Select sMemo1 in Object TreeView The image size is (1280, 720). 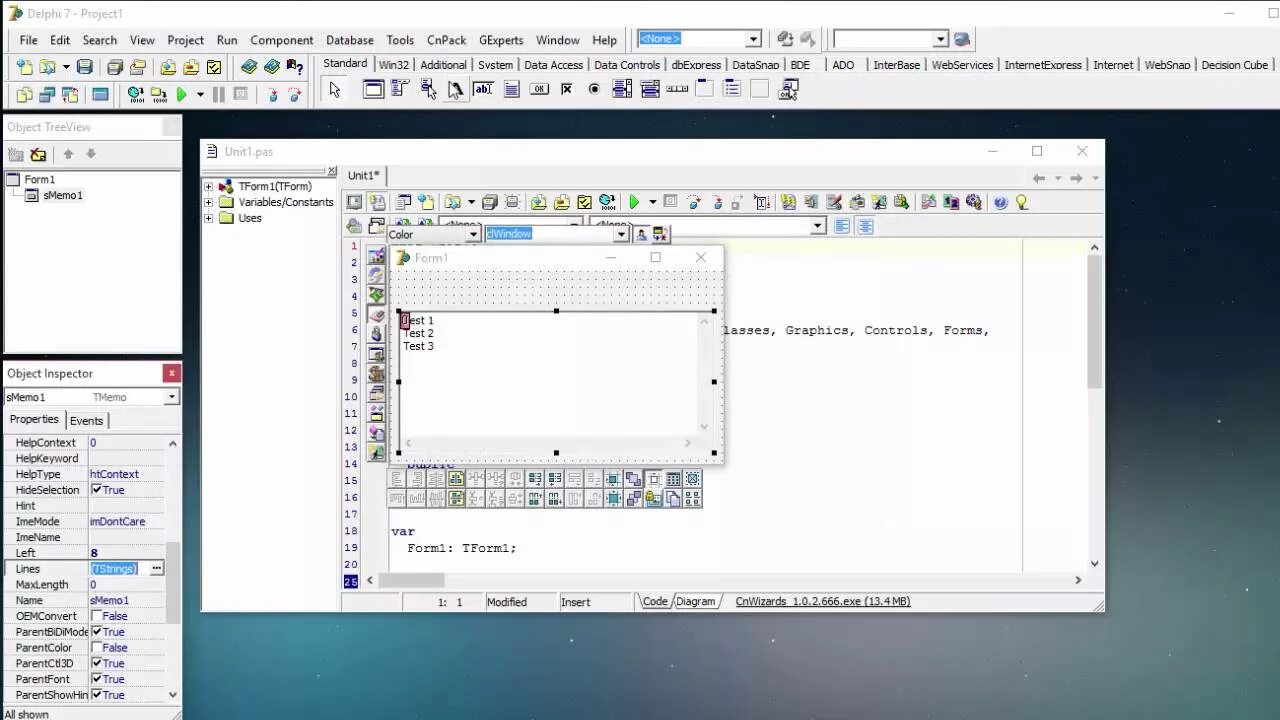(63, 195)
